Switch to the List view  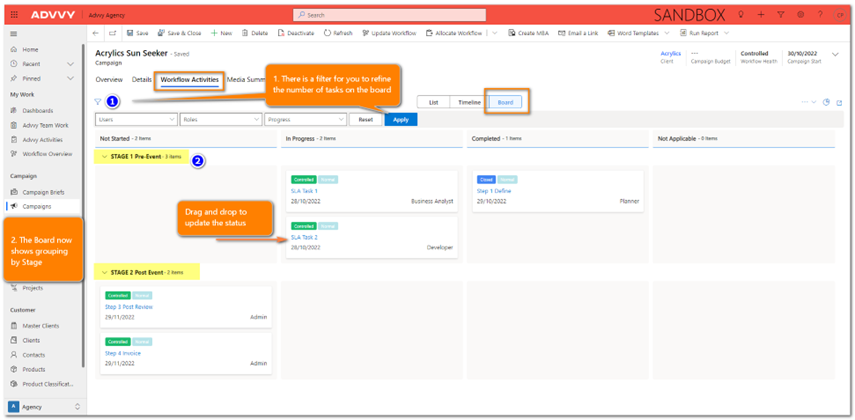[433, 102]
